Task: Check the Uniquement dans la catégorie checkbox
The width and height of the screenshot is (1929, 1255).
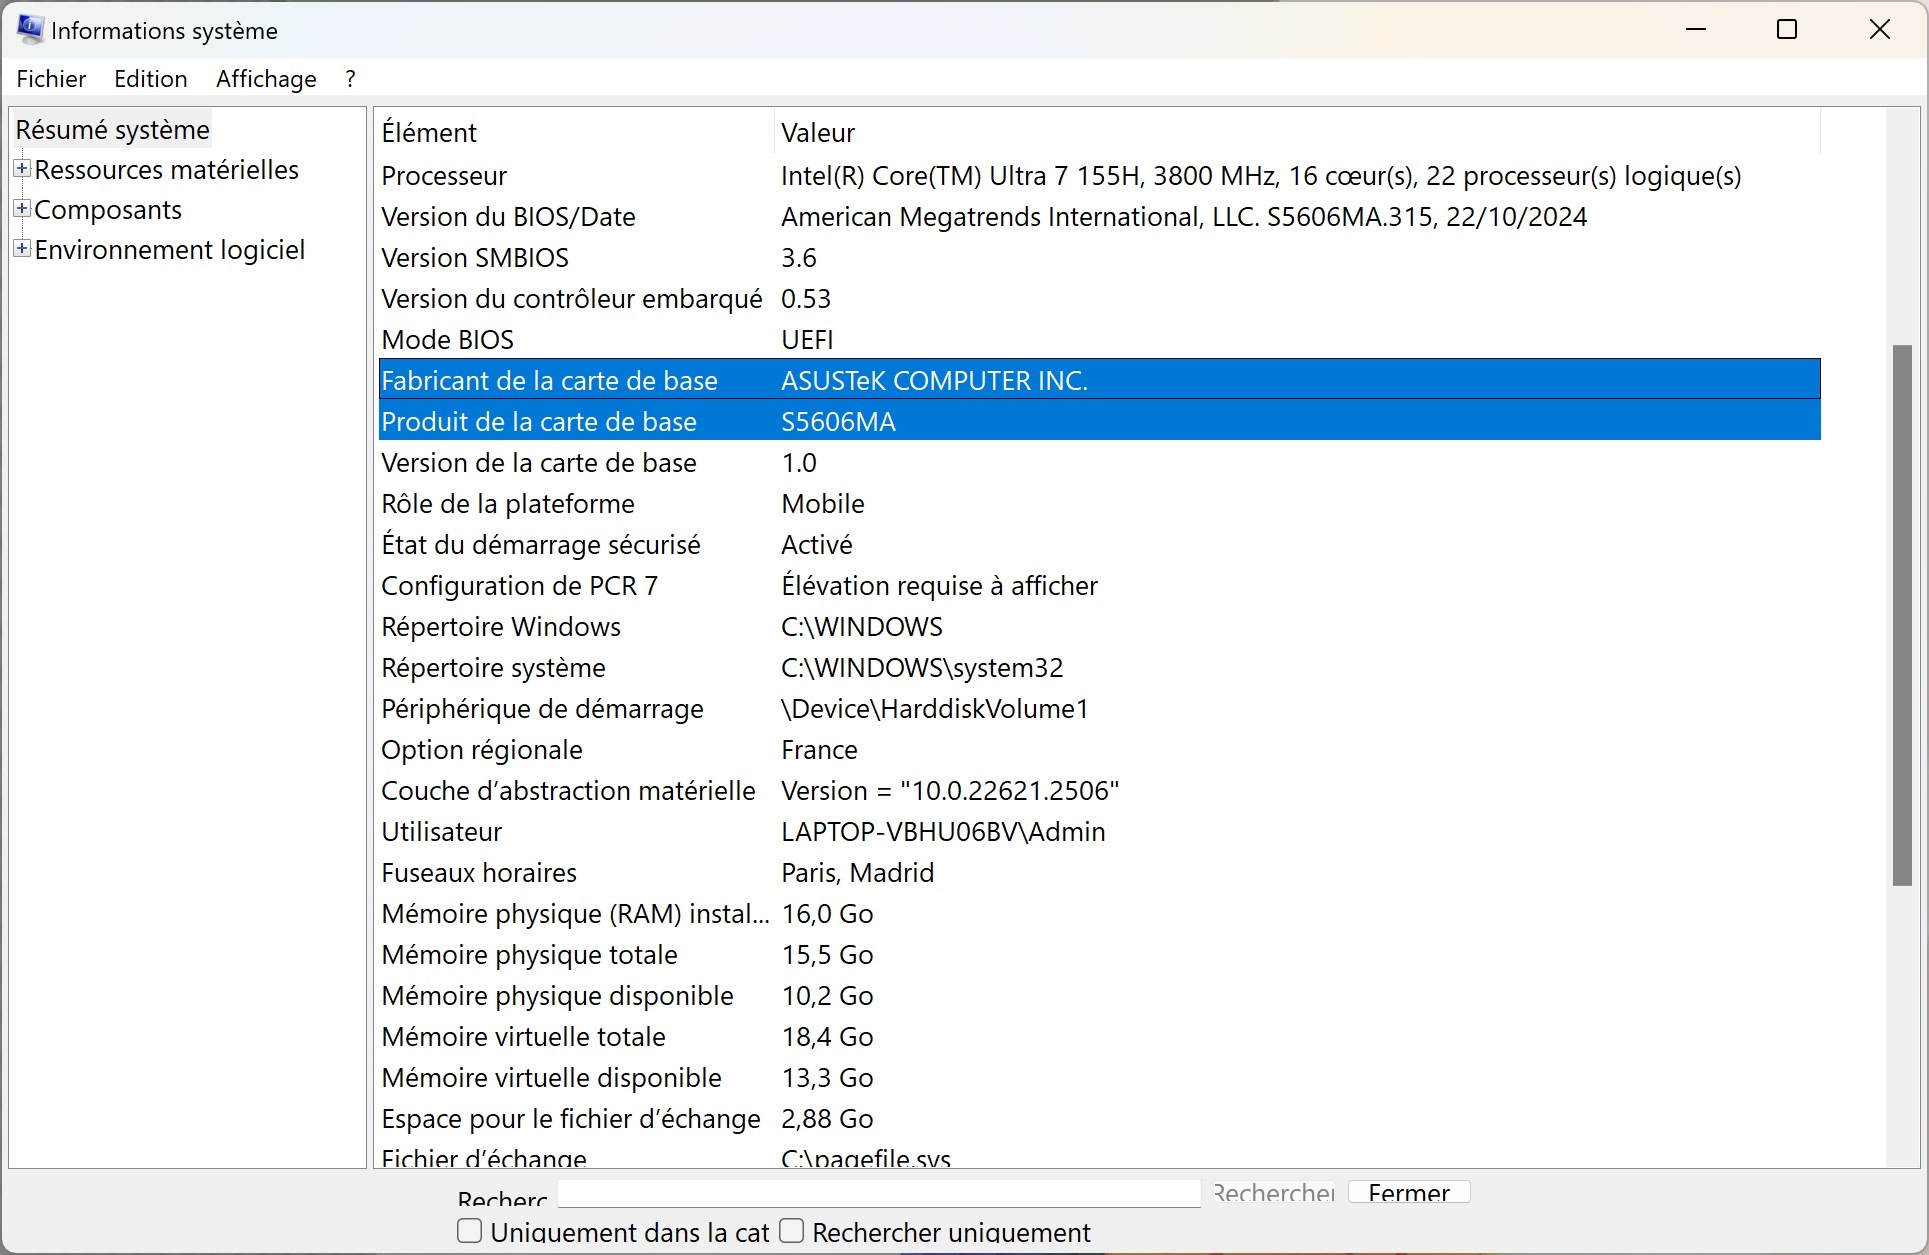Action: tap(470, 1230)
